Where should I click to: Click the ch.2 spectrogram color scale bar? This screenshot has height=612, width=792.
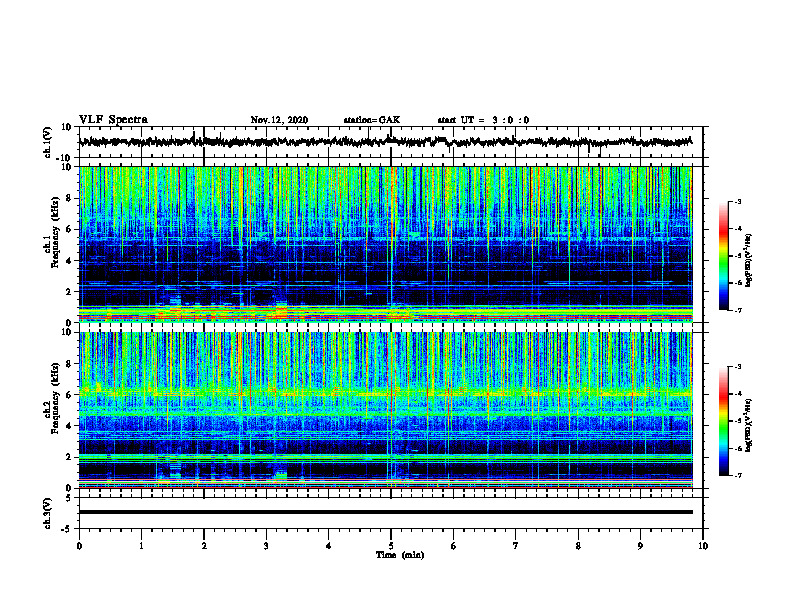(723, 421)
